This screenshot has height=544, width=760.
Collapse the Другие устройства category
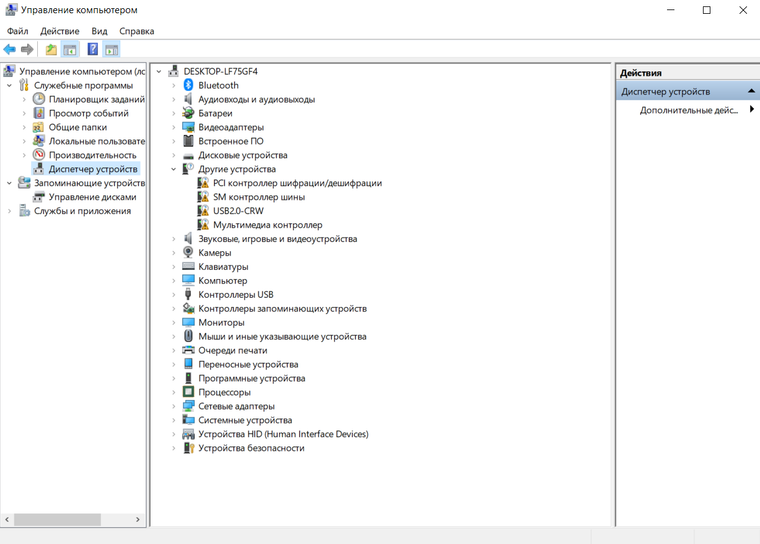click(174, 169)
